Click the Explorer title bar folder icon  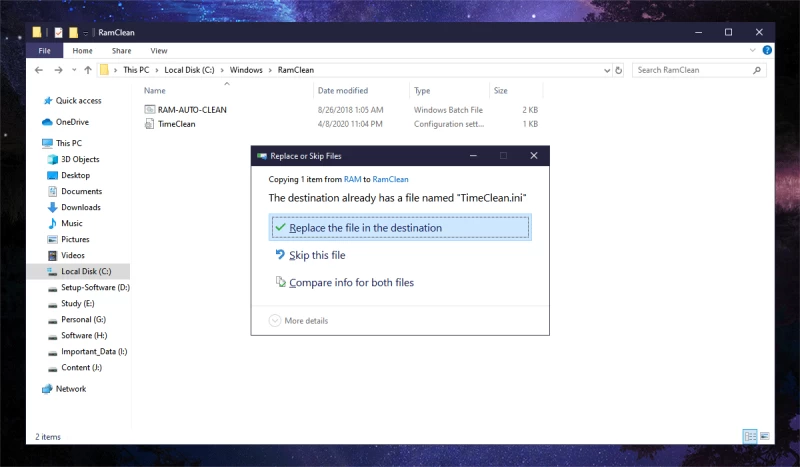pyautogui.click(x=37, y=32)
